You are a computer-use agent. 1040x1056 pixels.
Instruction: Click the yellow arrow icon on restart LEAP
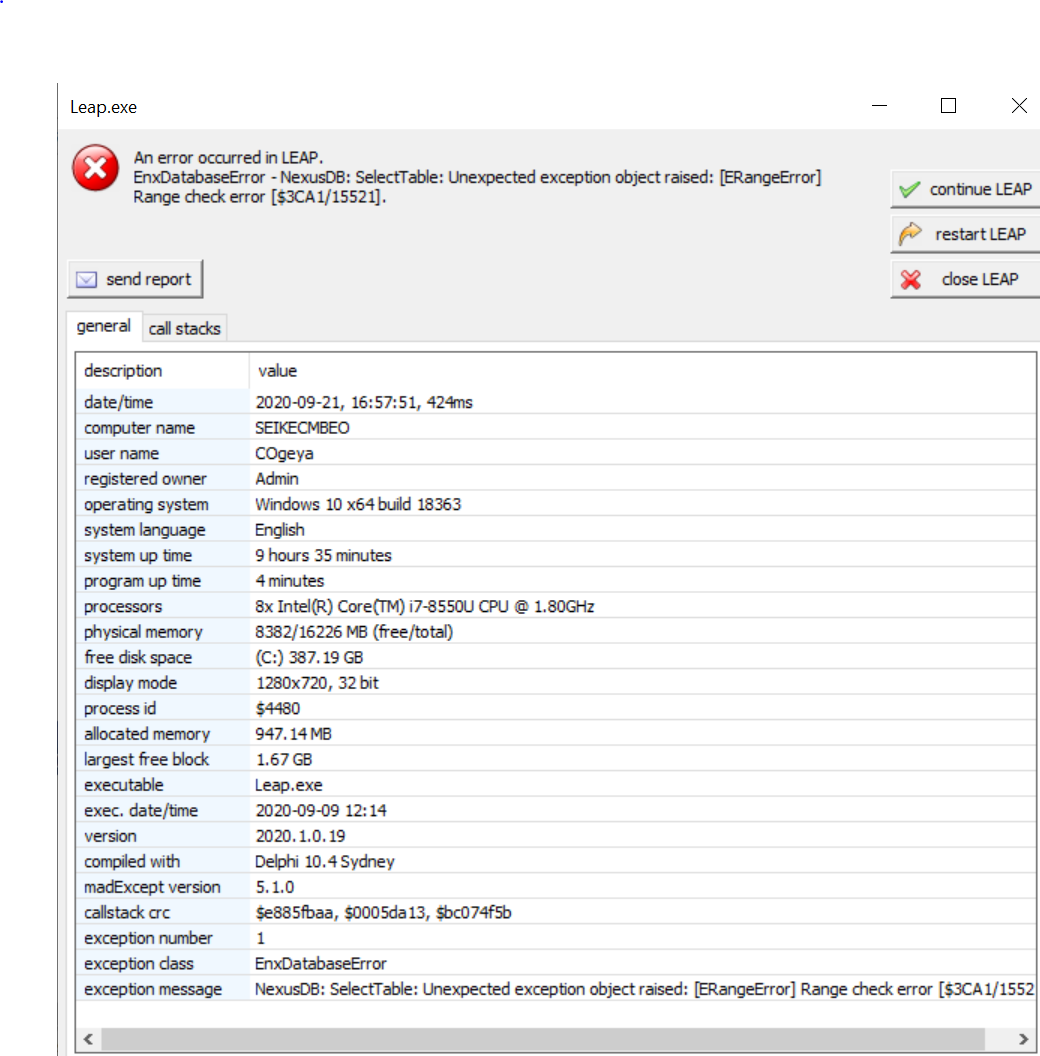(x=910, y=234)
